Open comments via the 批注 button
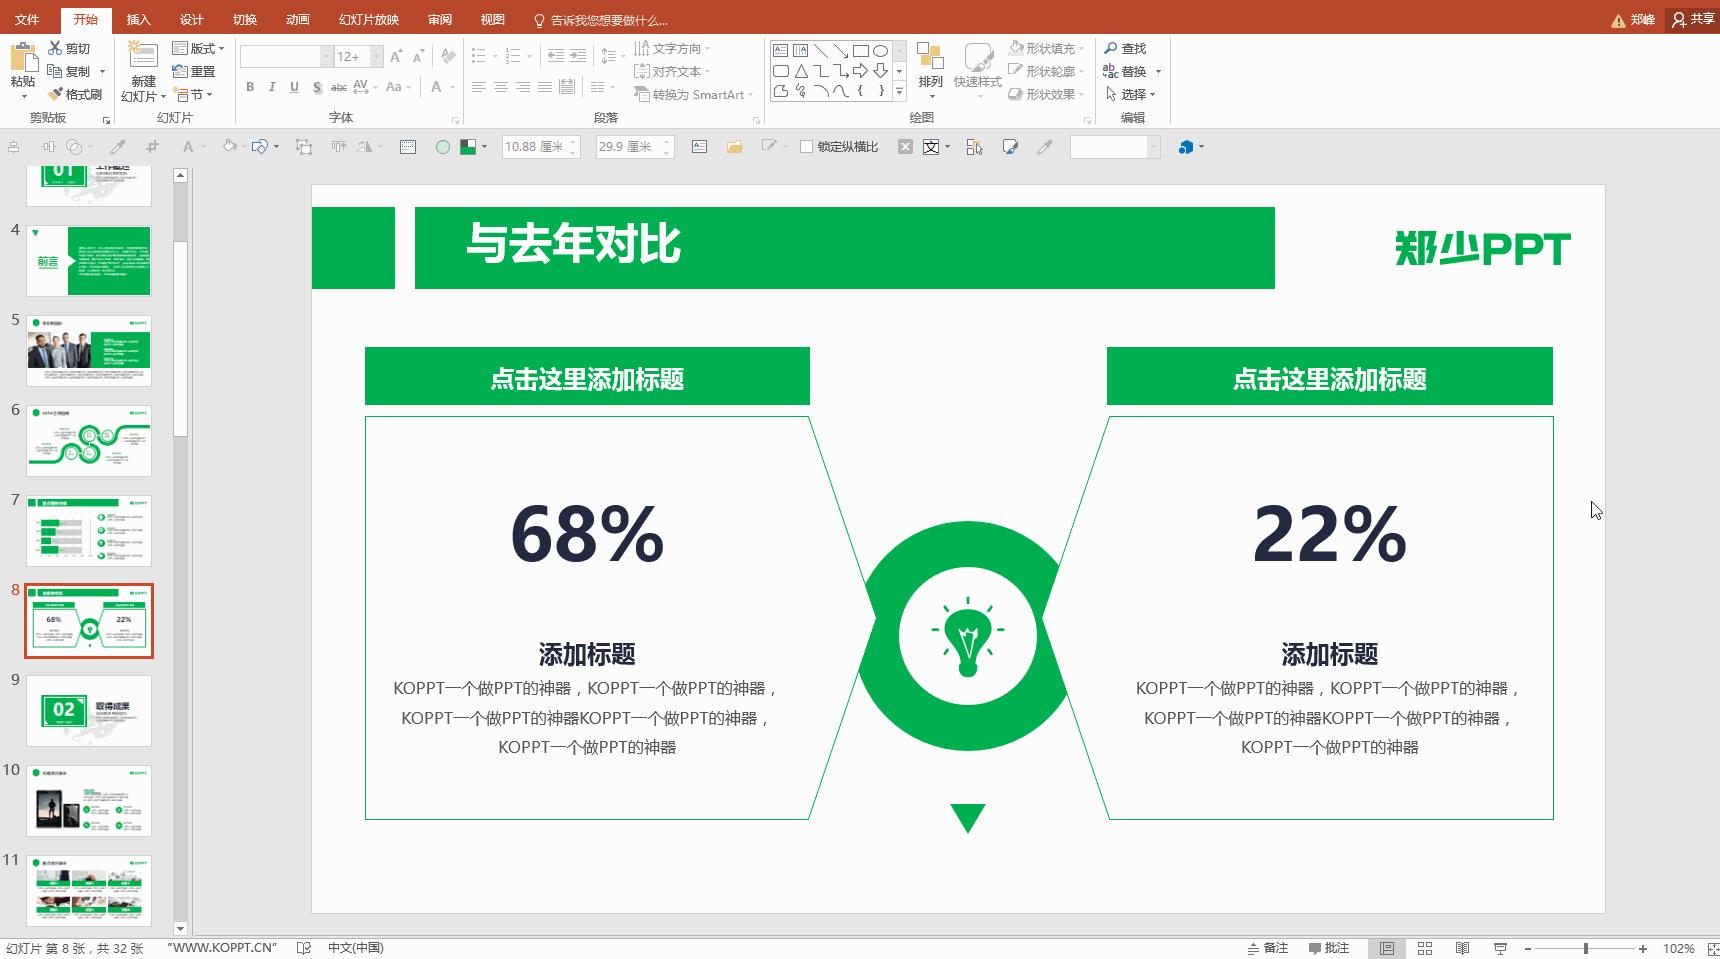This screenshot has width=1720, height=959. 1329,948
